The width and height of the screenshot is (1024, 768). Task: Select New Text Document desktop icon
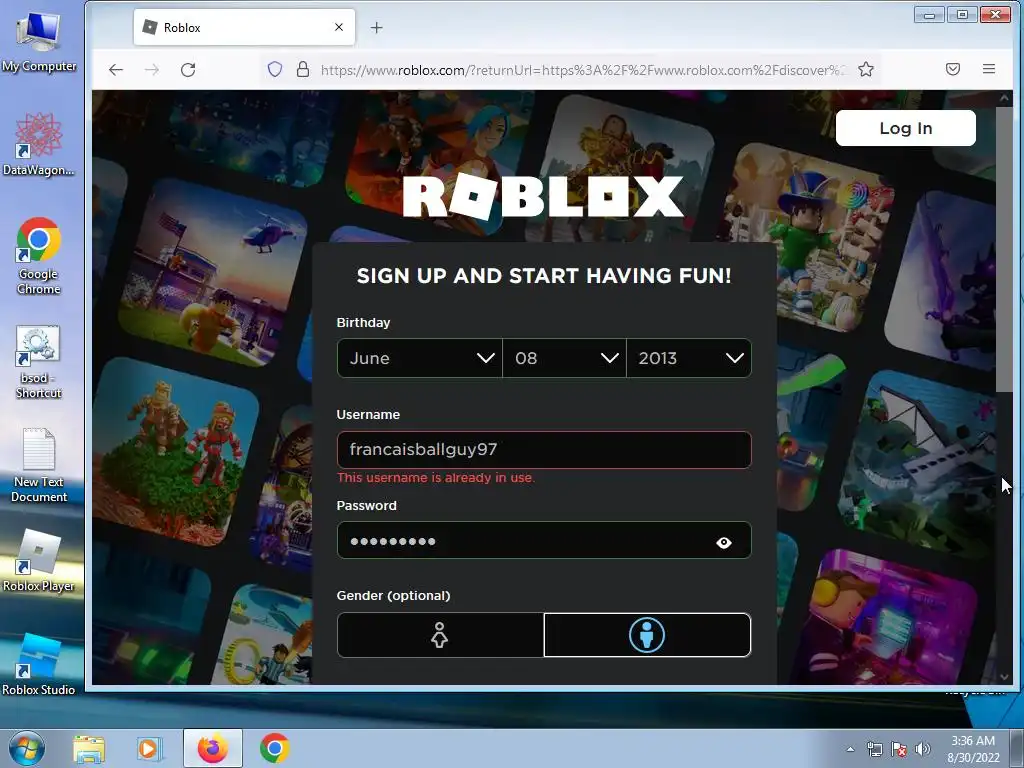pyautogui.click(x=39, y=465)
